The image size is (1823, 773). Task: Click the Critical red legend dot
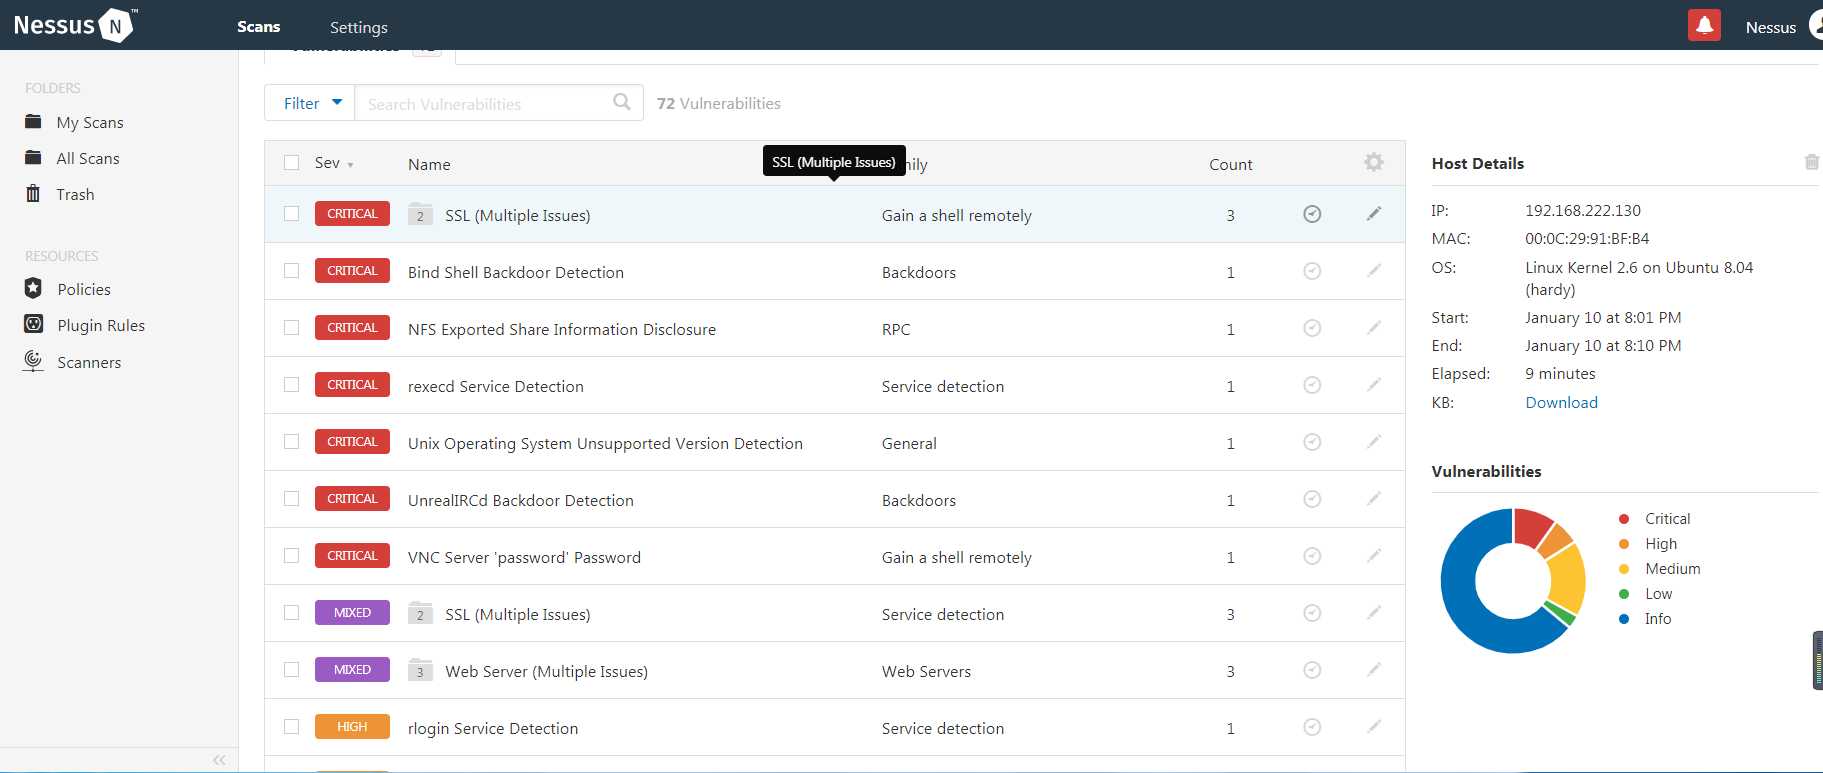pyautogui.click(x=1624, y=518)
